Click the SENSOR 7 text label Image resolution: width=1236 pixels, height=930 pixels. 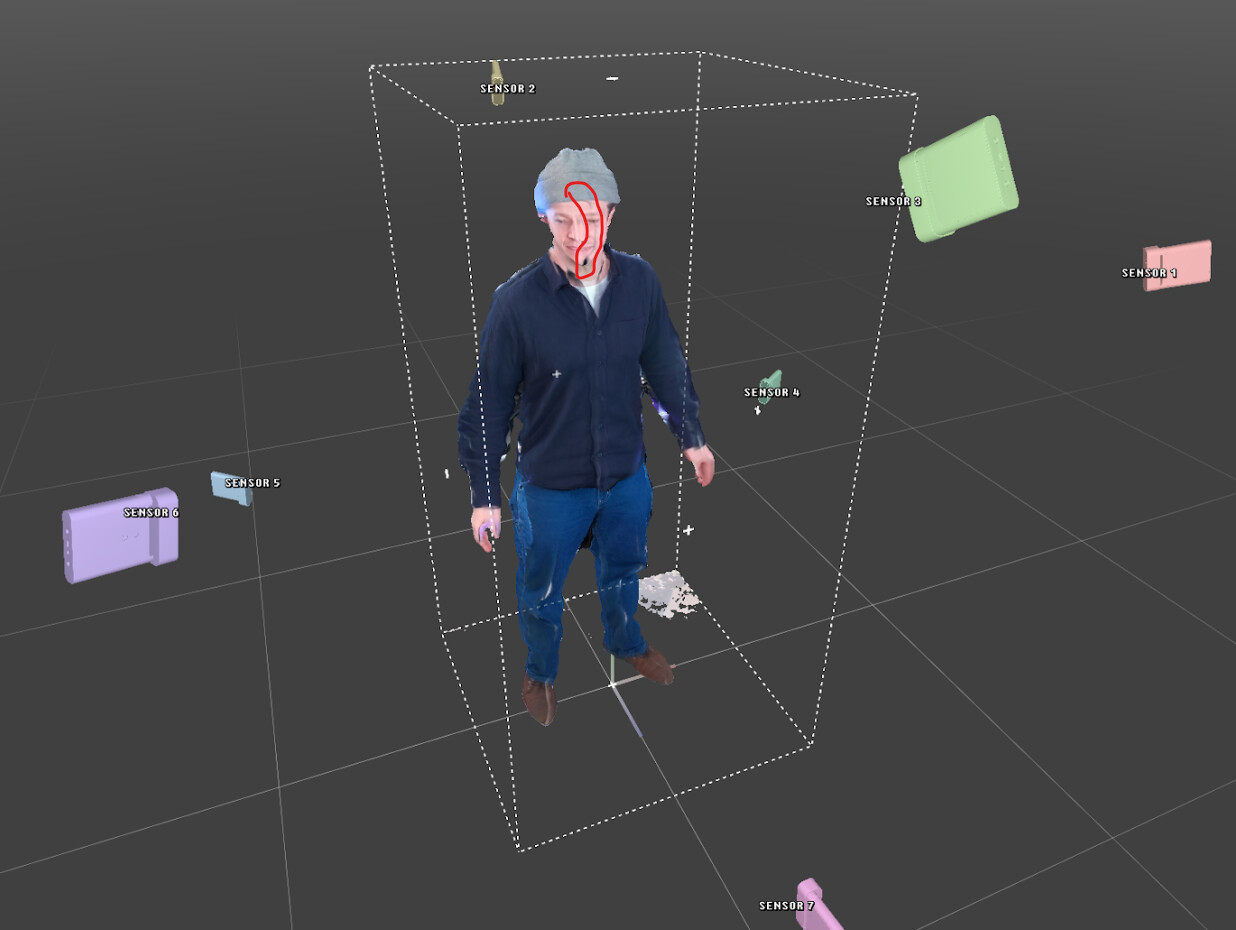click(786, 907)
